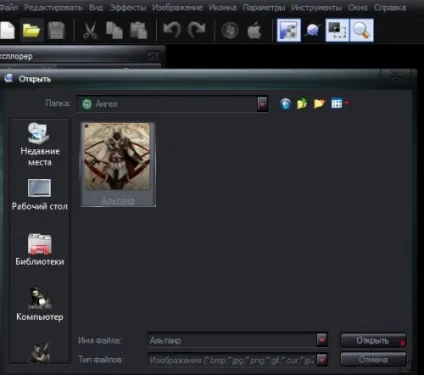
Task: Select Компьютер in places sidebar
Action: (40, 304)
